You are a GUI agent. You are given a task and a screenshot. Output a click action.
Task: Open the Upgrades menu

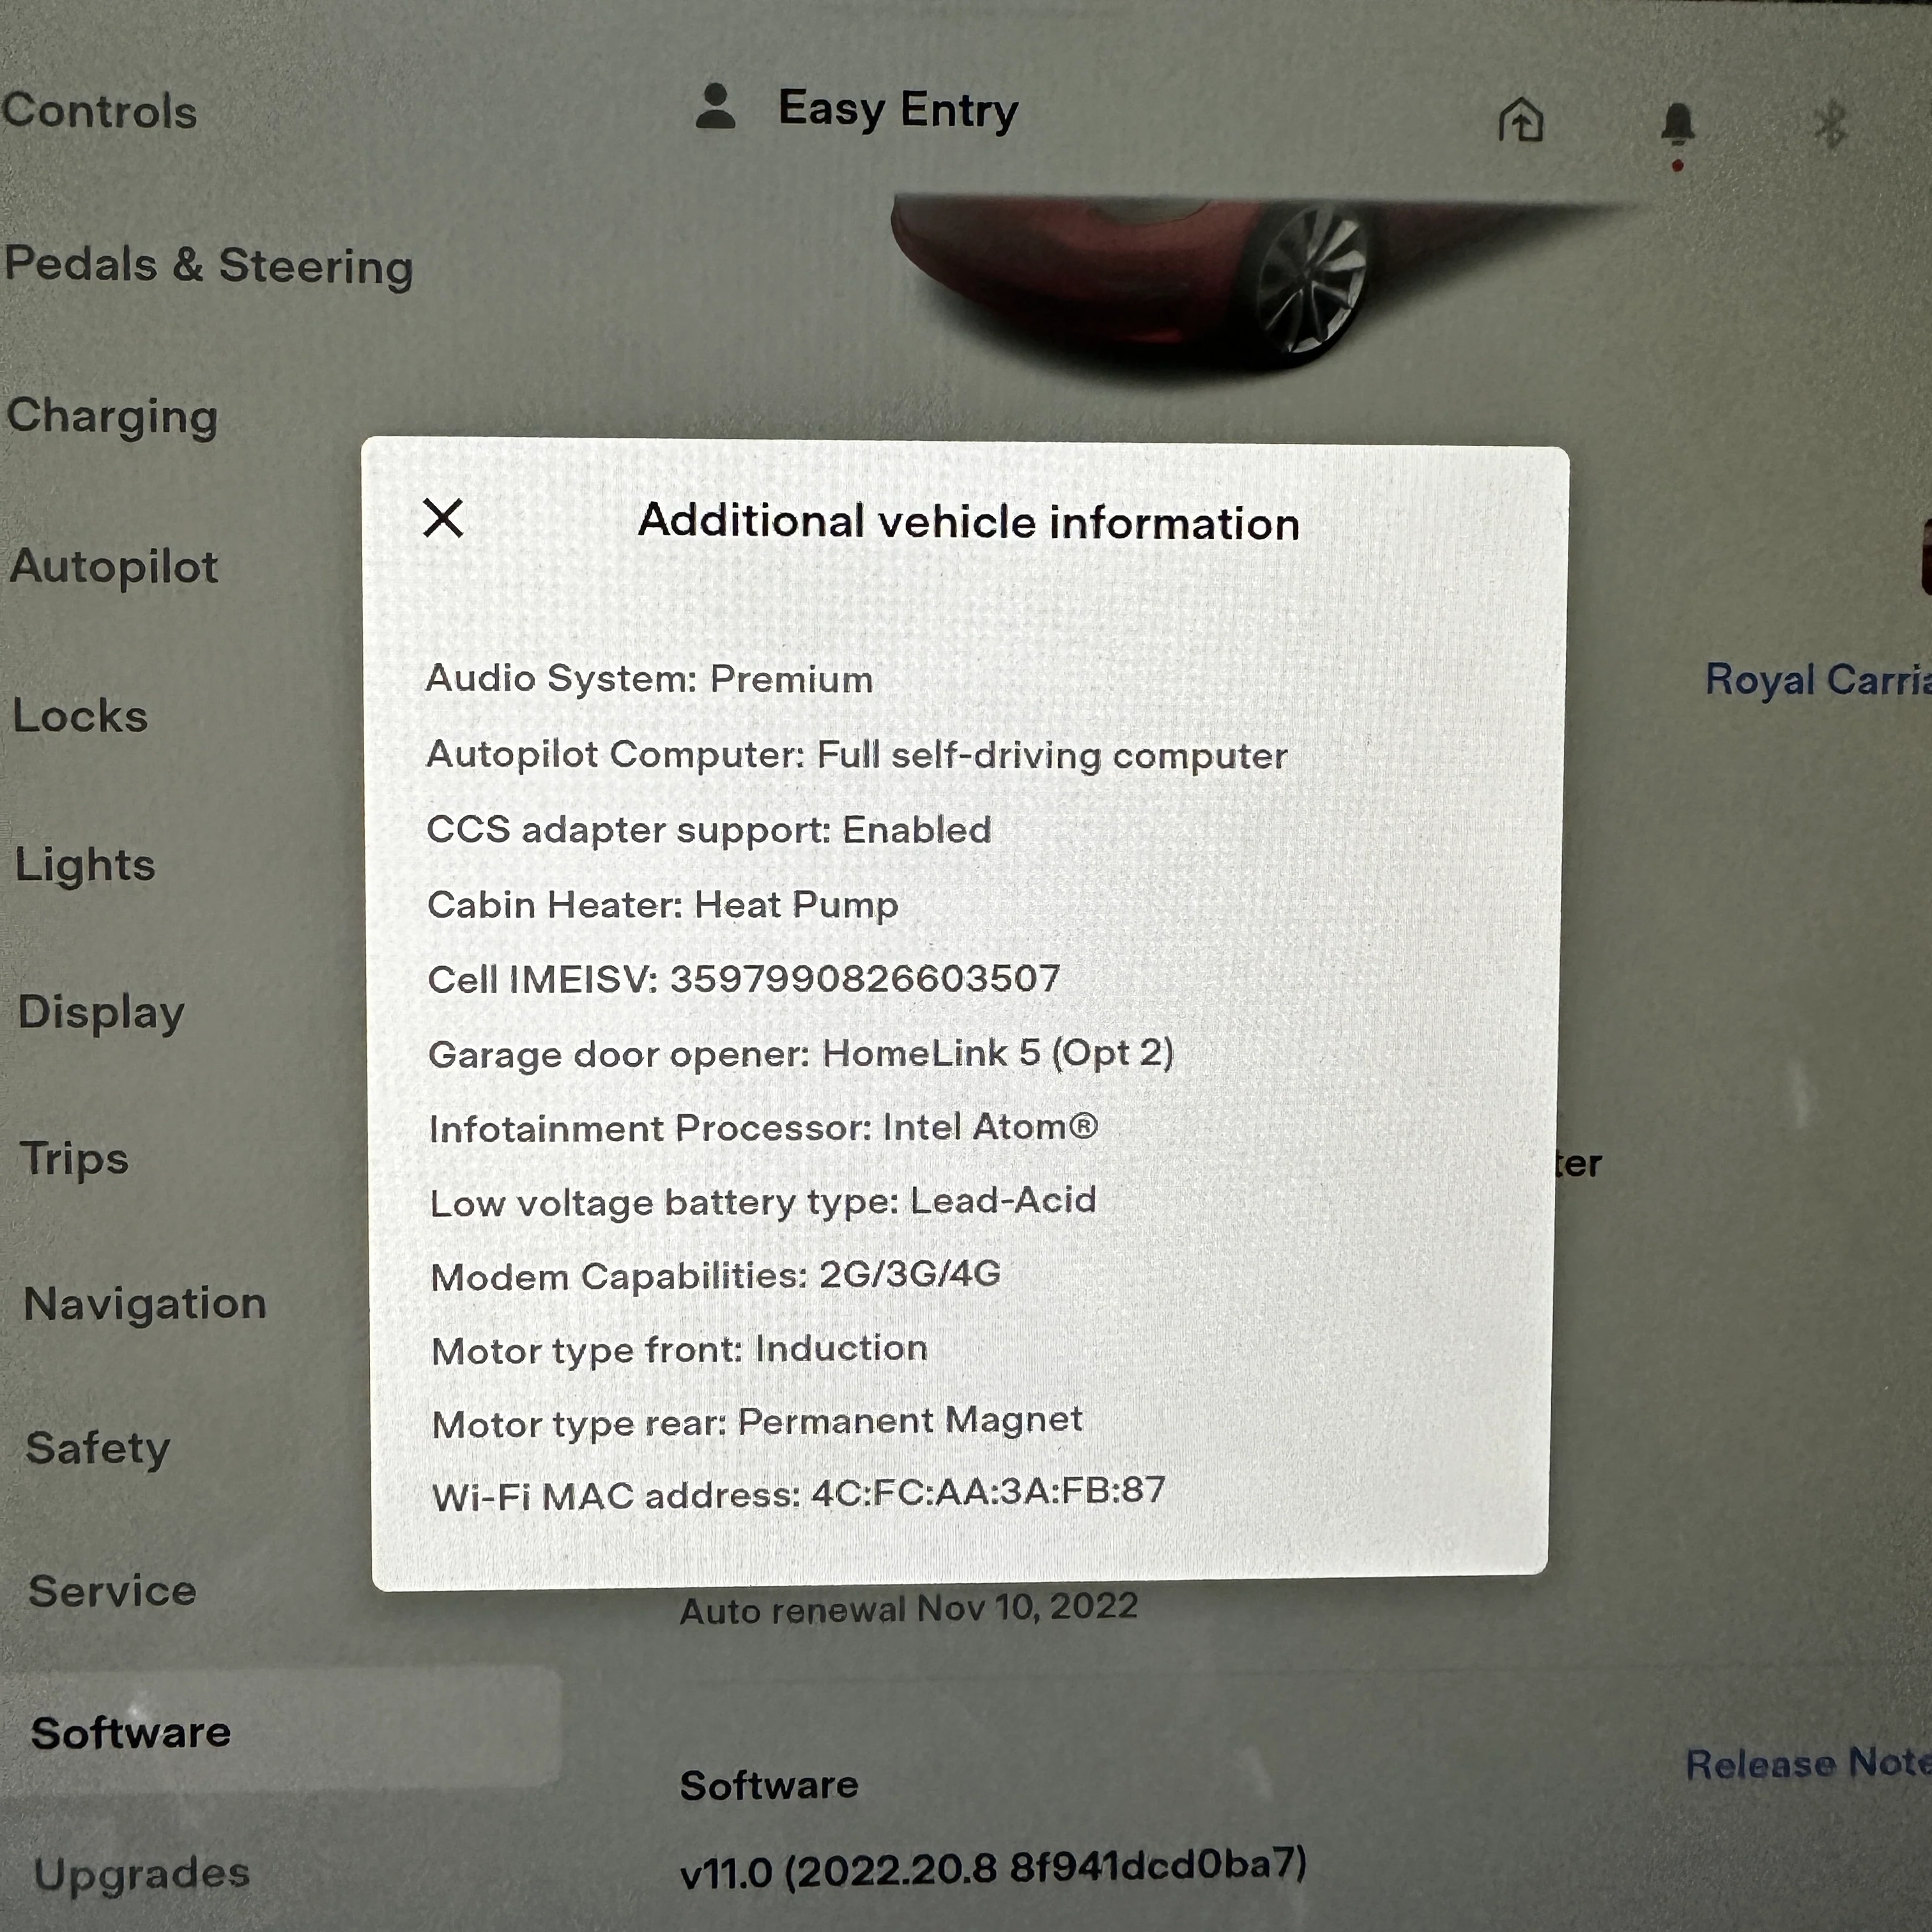(141, 1873)
